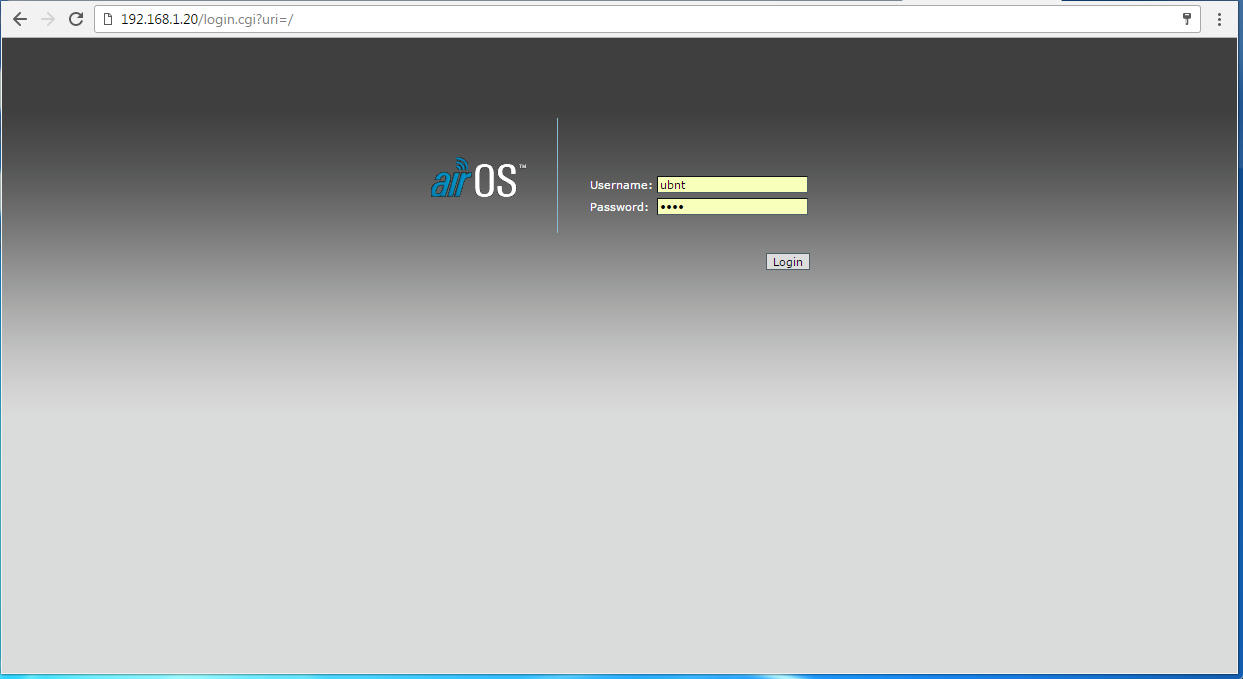Open the Chrome three-dot menu
The width and height of the screenshot is (1243, 679).
point(1220,19)
